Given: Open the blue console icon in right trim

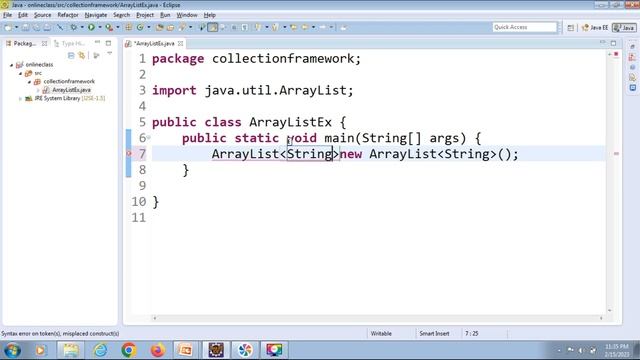Looking at the screenshot, I should [x=633, y=88].
